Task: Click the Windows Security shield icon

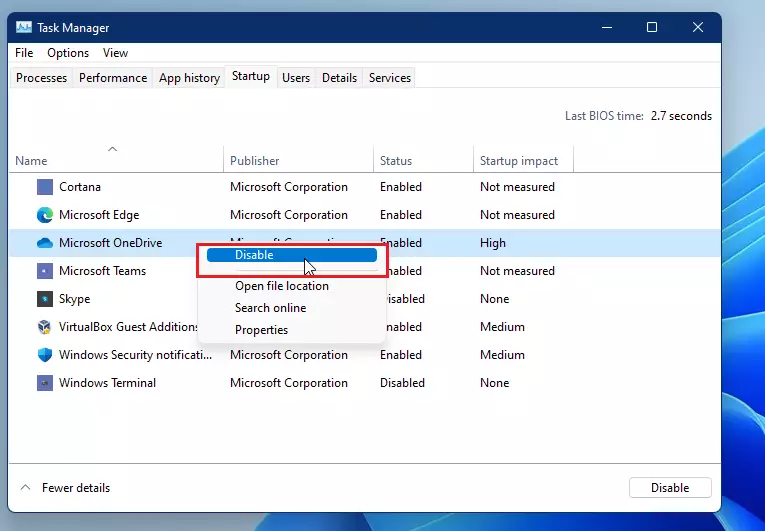Action: click(45, 355)
